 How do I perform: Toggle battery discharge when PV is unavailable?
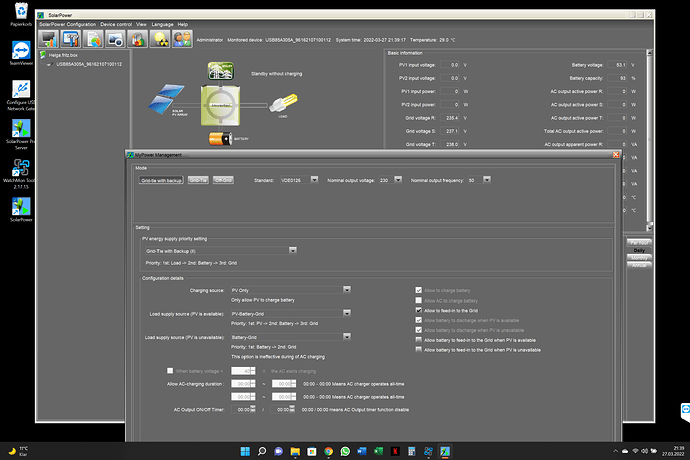click(x=418, y=330)
